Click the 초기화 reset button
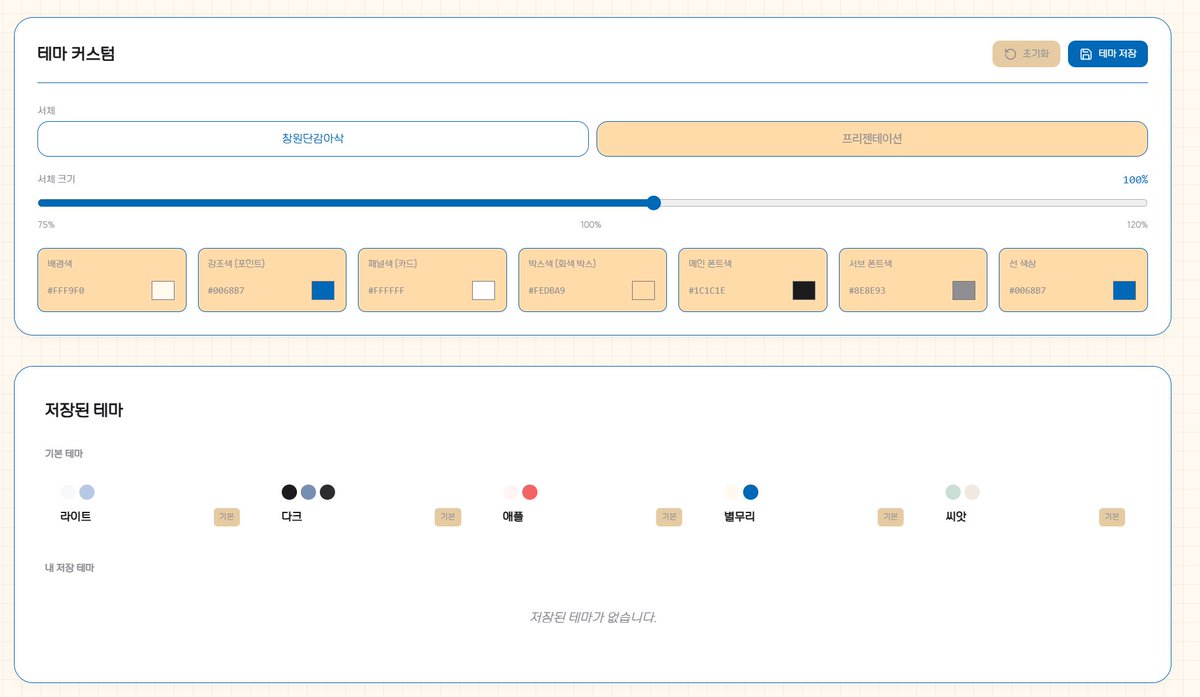The width and height of the screenshot is (1200, 697). (x=1026, y=54)
